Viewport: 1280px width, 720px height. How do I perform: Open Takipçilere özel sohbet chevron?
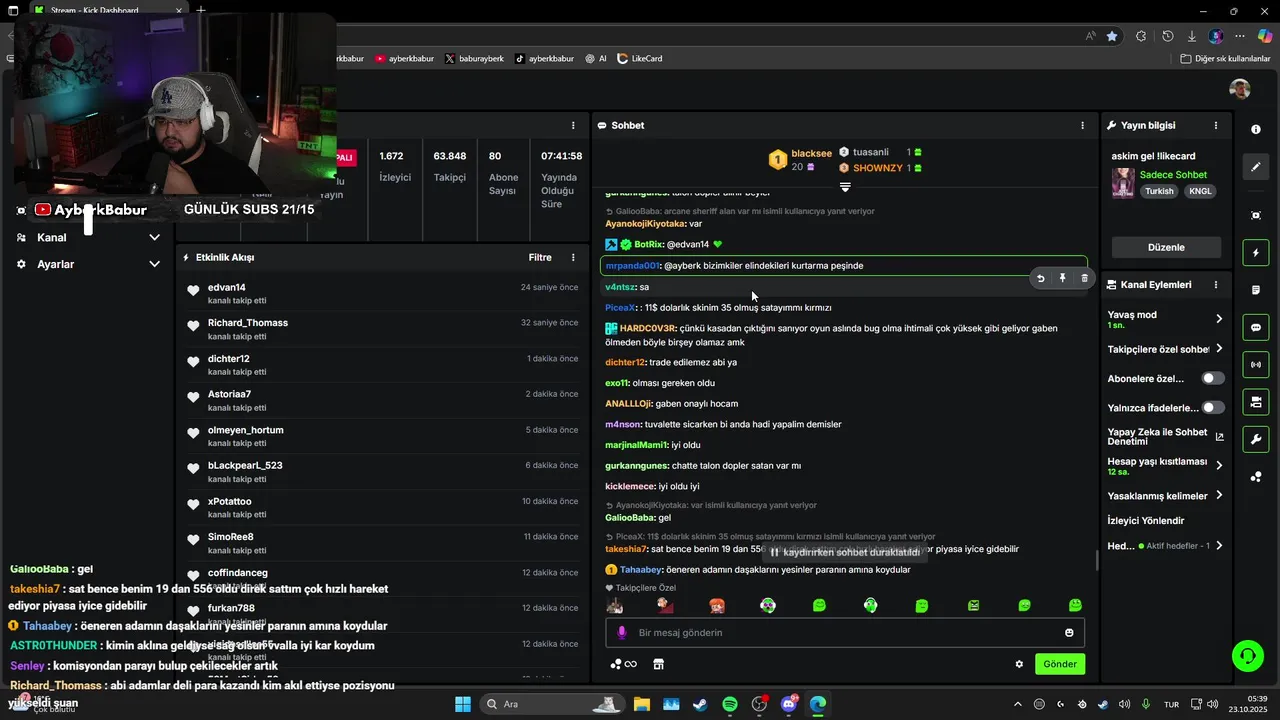pos(1219,349)
